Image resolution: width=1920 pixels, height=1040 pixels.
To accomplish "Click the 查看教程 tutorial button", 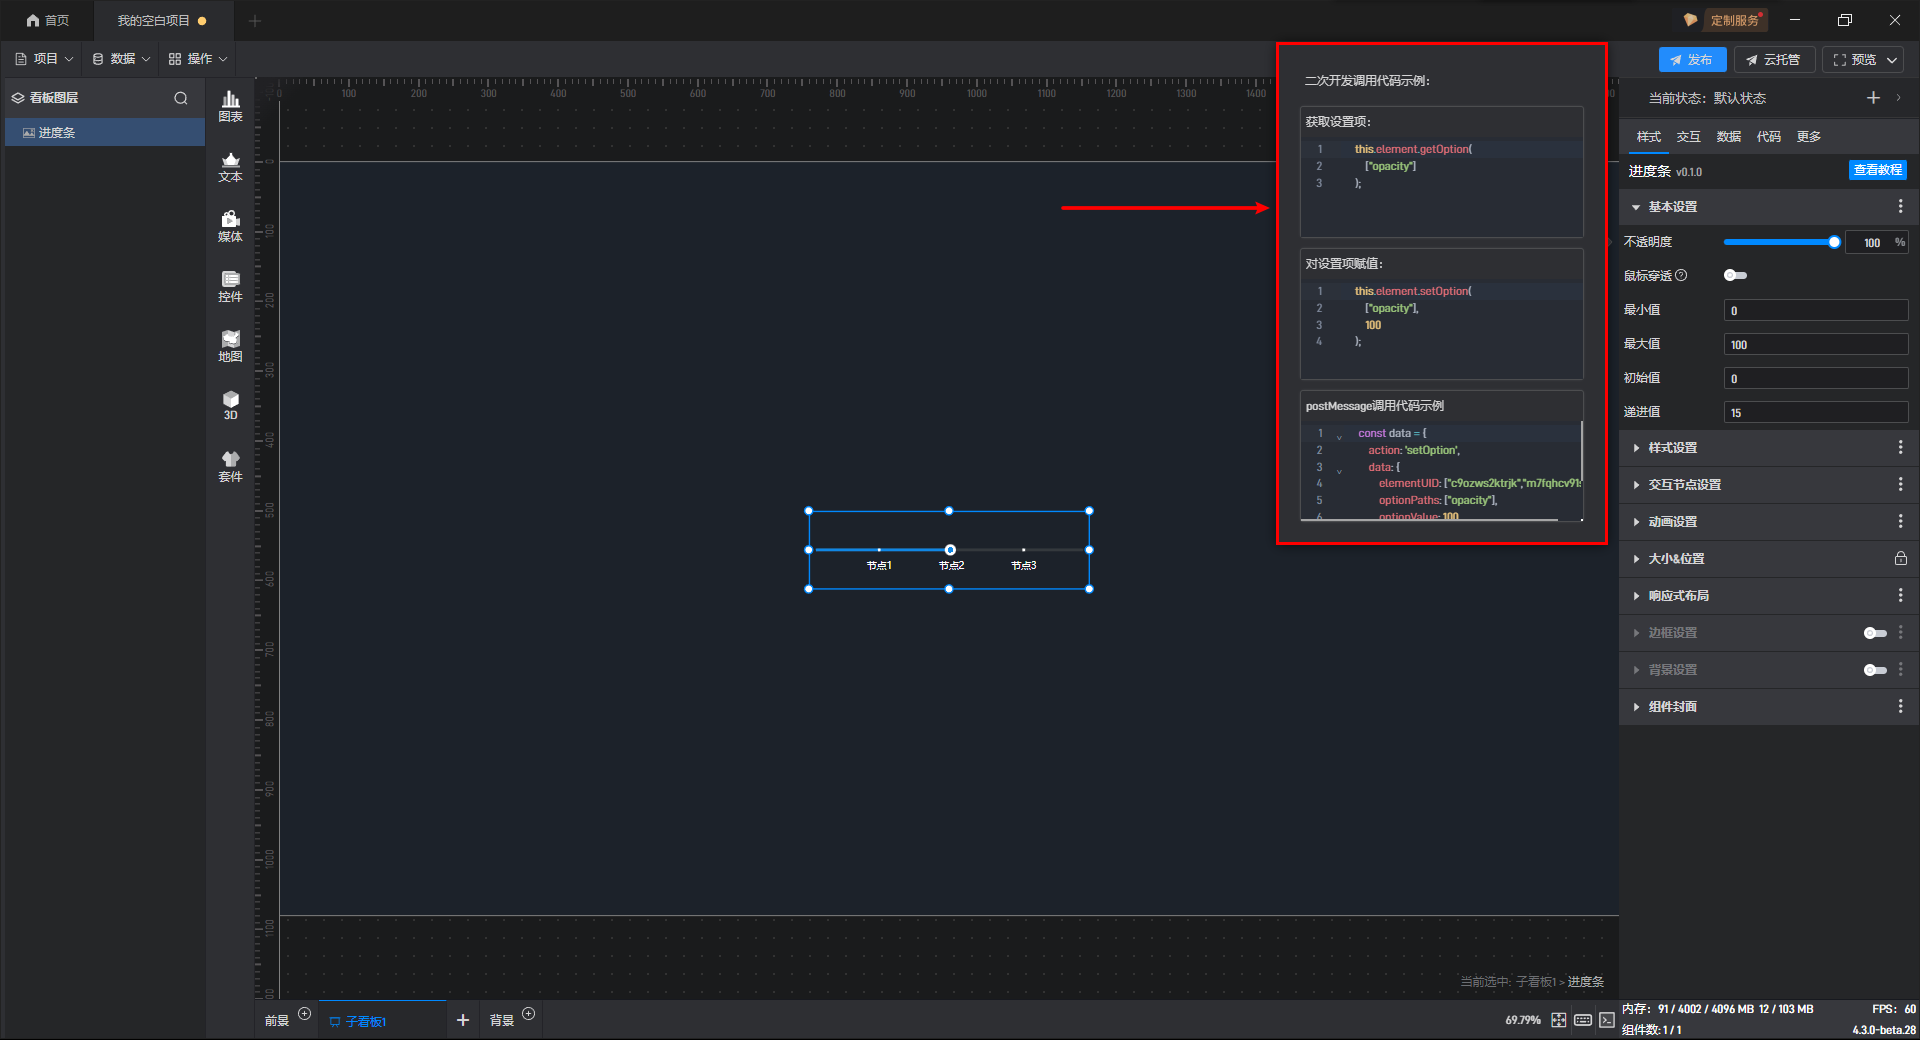I will click(1877, 170).
